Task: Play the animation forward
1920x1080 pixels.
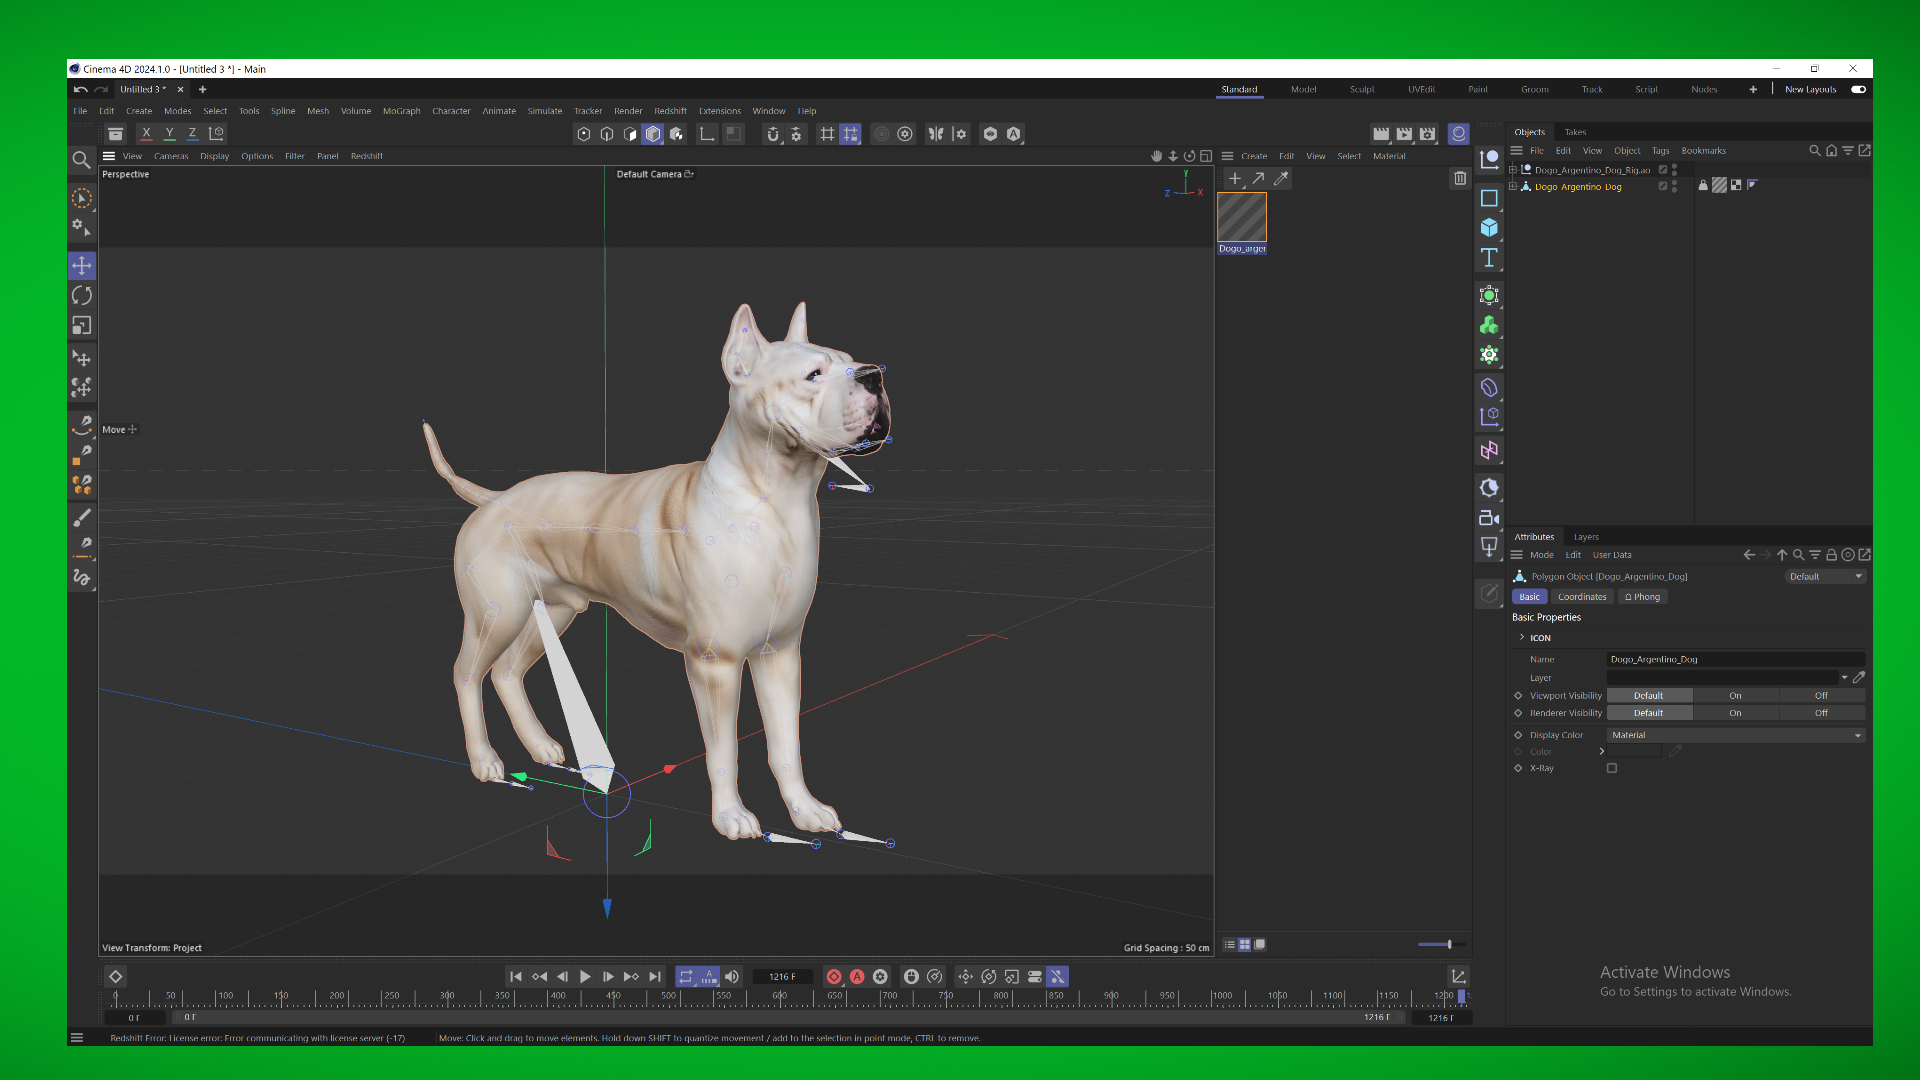Action: click(585, 976)
